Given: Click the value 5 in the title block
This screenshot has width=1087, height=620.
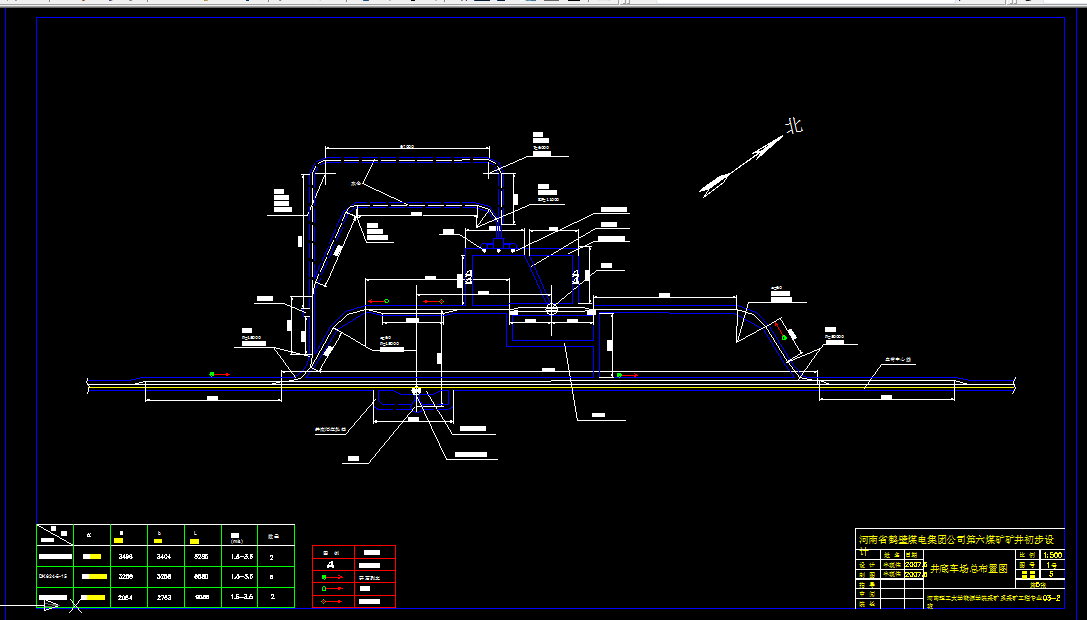Looking at the screenshot, I should pos(1052,574).
